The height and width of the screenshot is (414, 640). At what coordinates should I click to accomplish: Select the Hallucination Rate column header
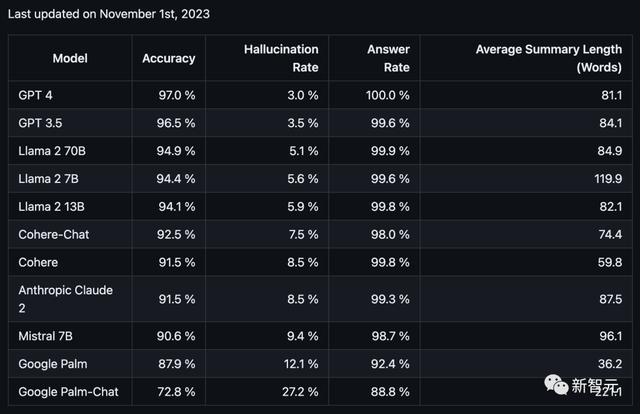click(x=281, y=58)
